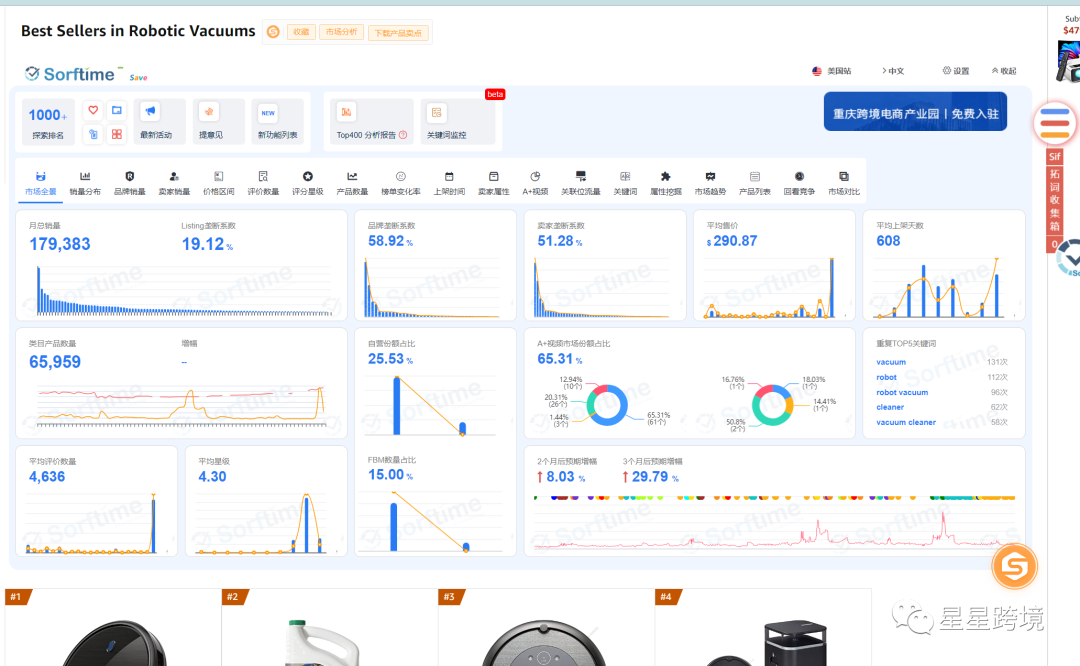Open 设置 settings gear
This screenshot has height=666, width=1080.
(956, 71)
